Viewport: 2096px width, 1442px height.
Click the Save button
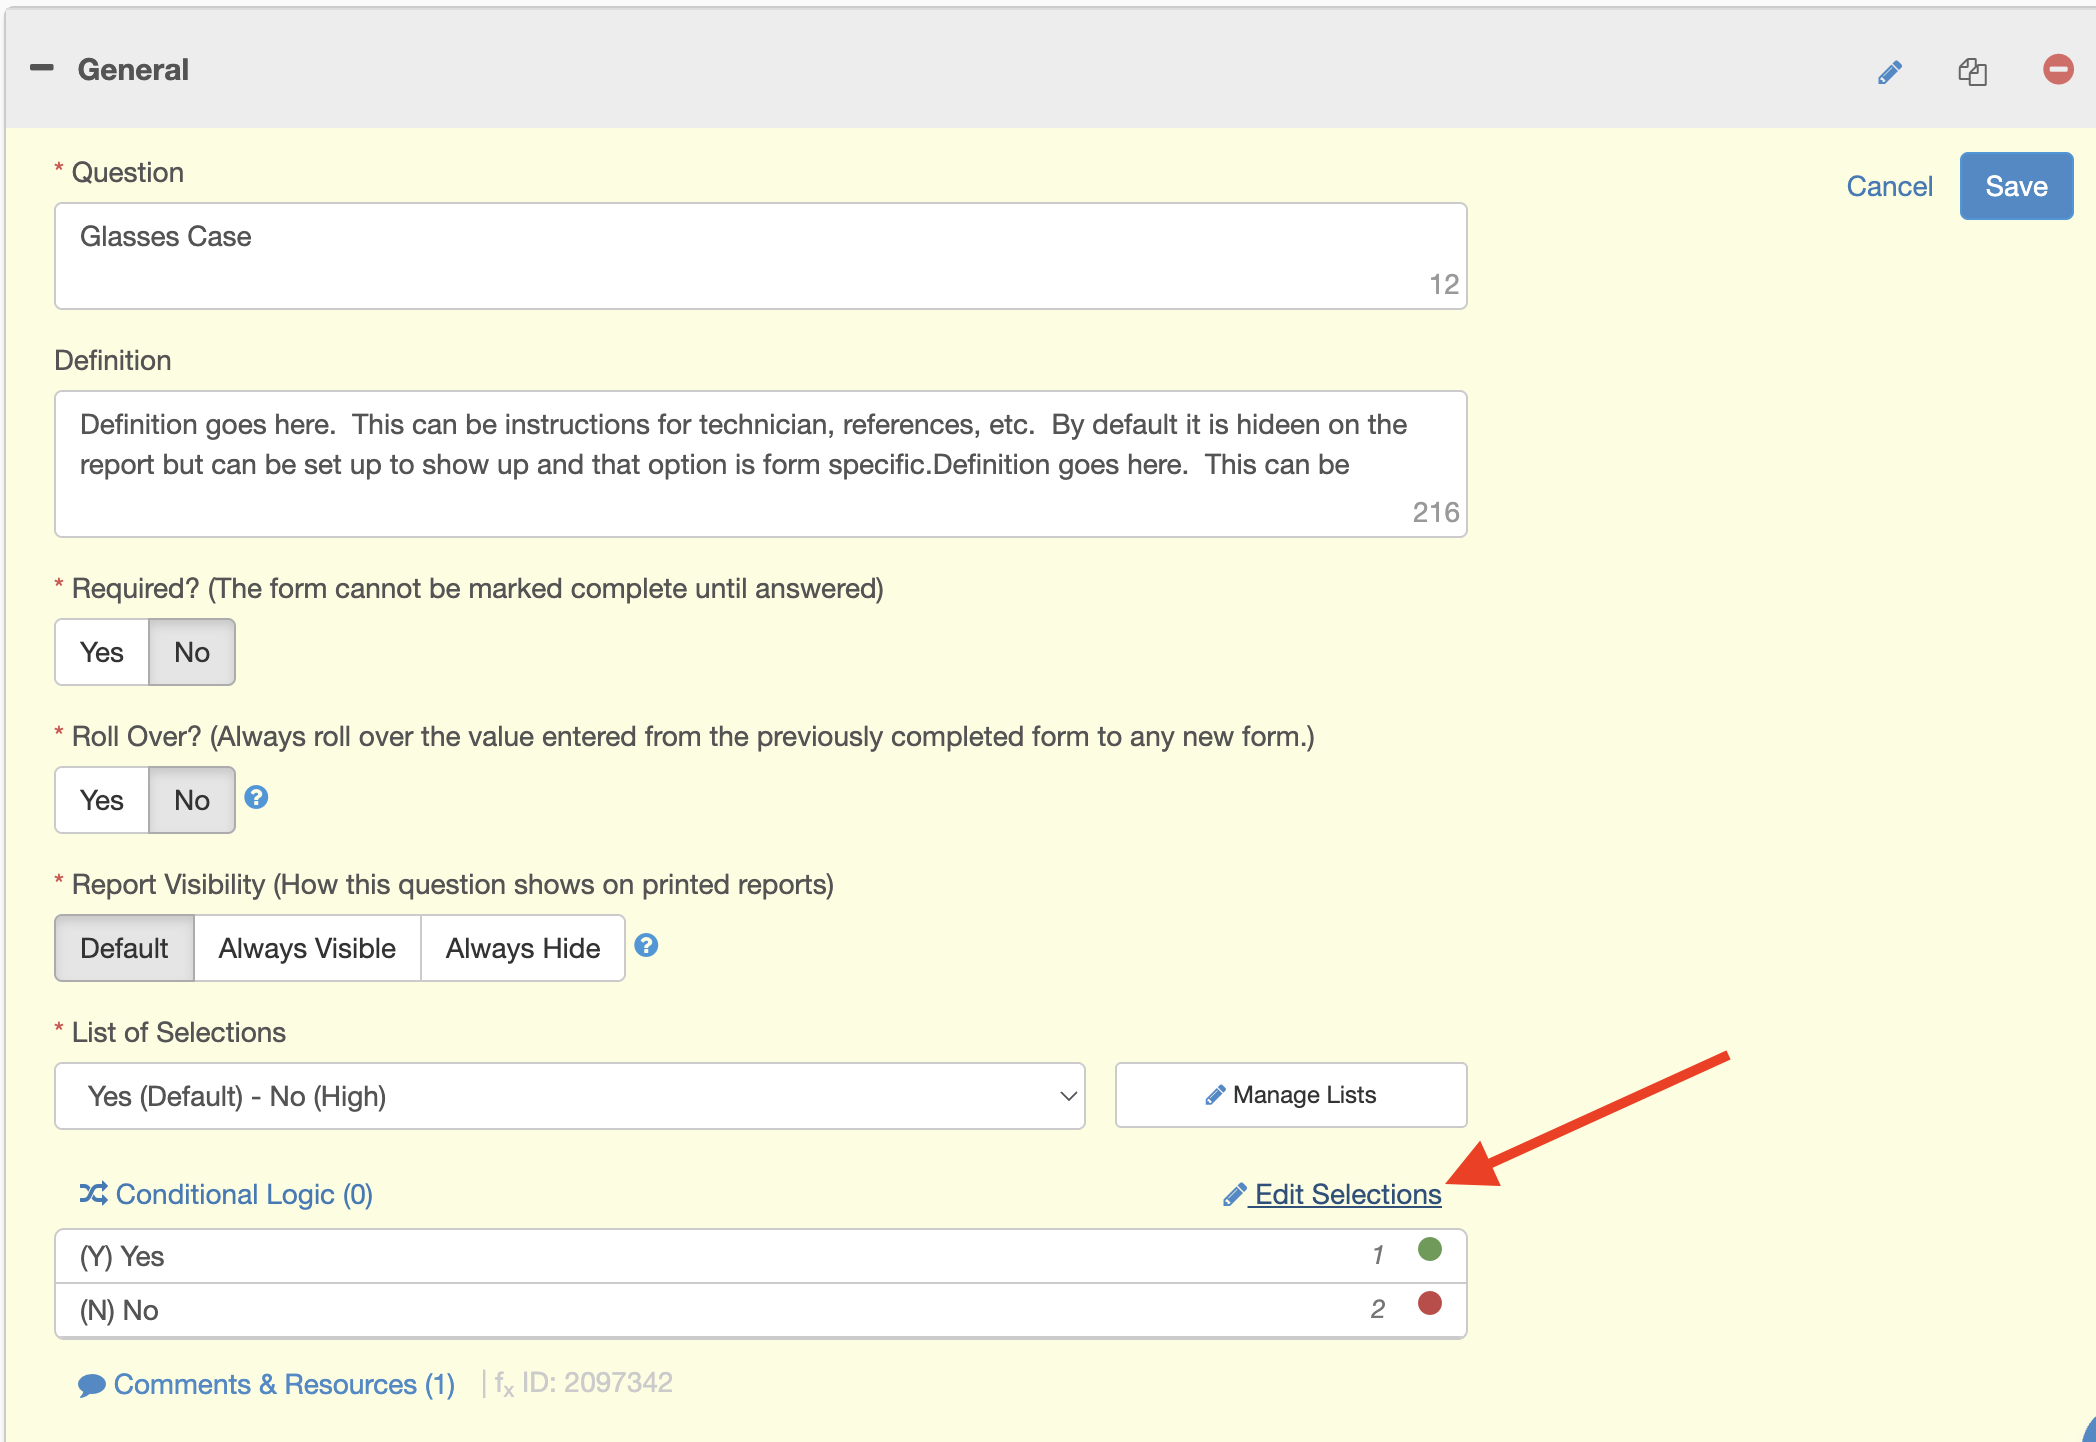pos(2015,186)
